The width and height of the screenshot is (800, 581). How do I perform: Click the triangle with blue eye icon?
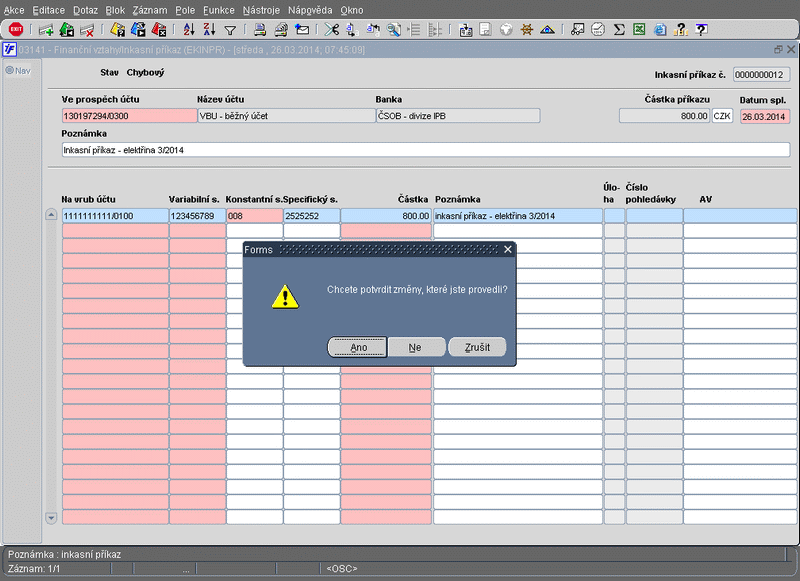pyautogui.click(x=547, y=30)
